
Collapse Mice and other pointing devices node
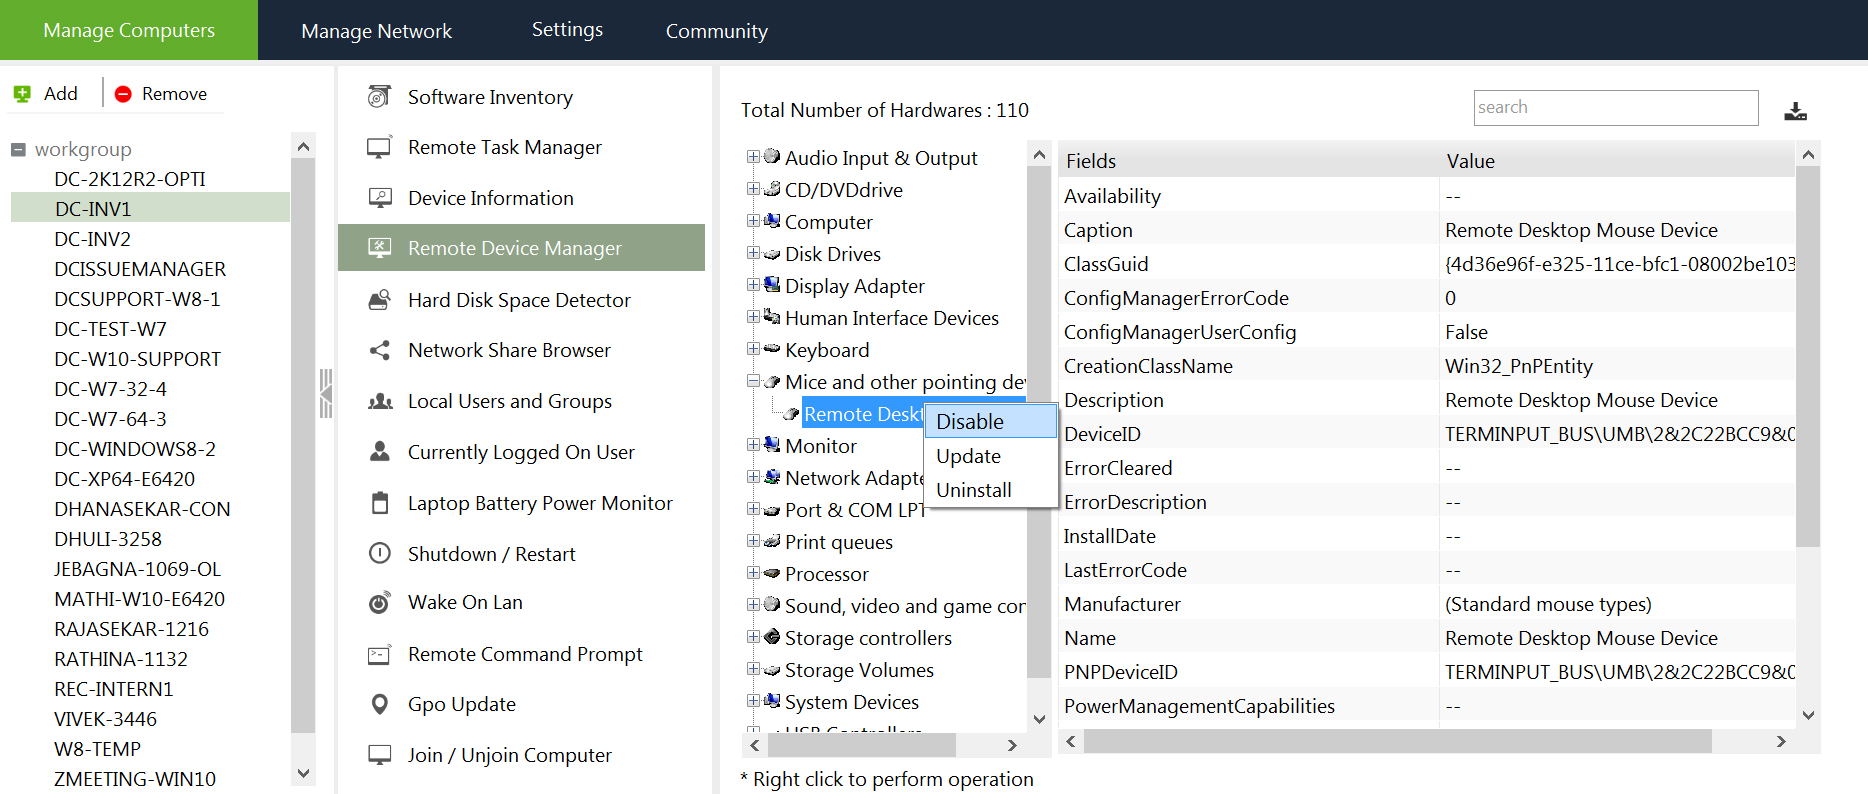click(x=753, y=381)
